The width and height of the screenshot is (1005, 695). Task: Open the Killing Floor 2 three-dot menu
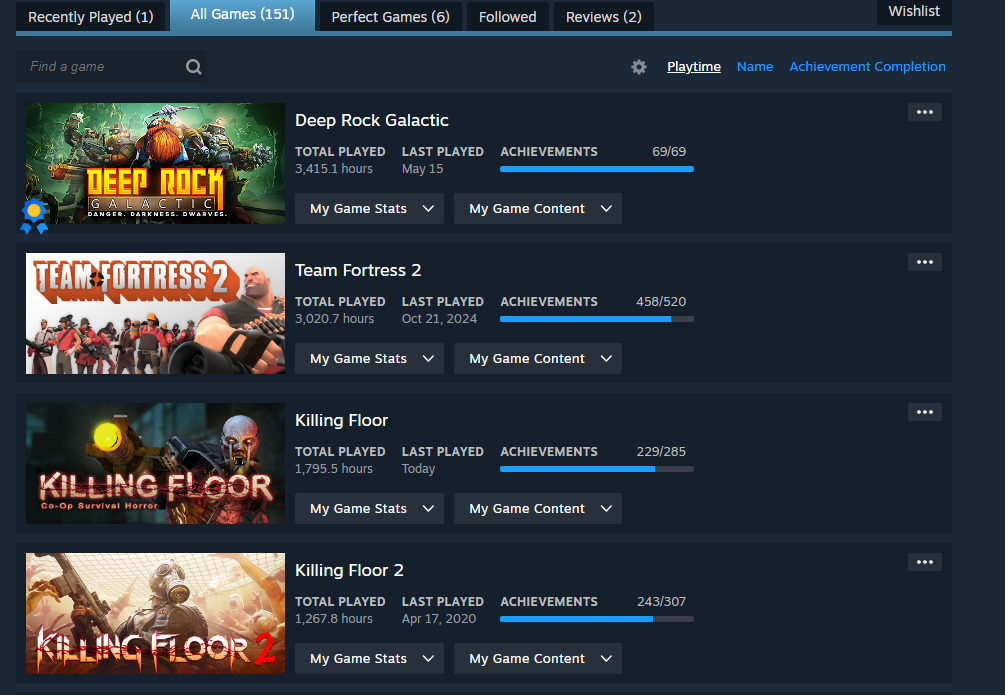point(924,562)
